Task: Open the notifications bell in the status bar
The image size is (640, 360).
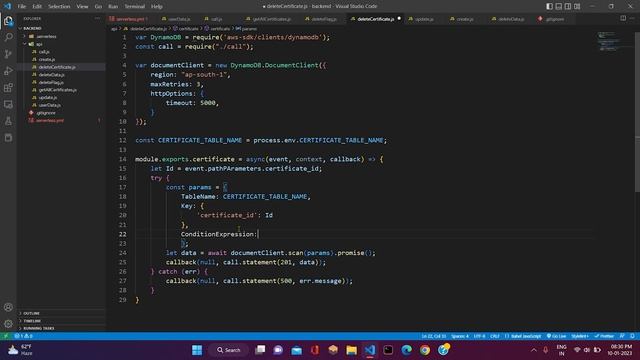Action: (632, 336)
